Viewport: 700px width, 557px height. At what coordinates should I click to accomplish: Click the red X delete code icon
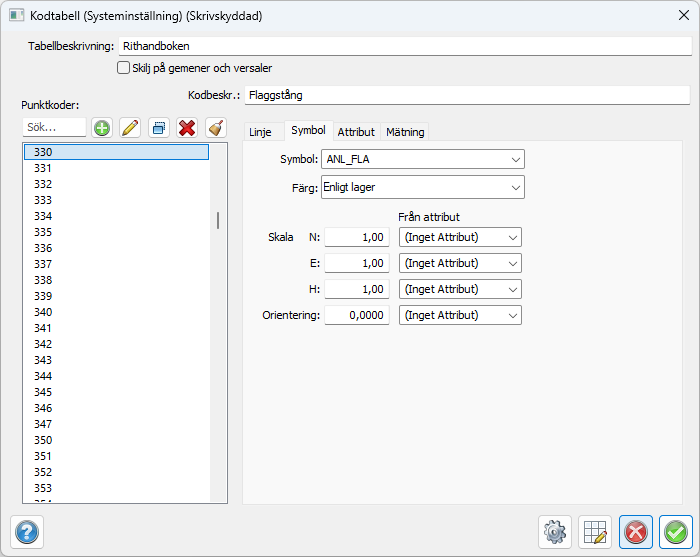[187, 128]
